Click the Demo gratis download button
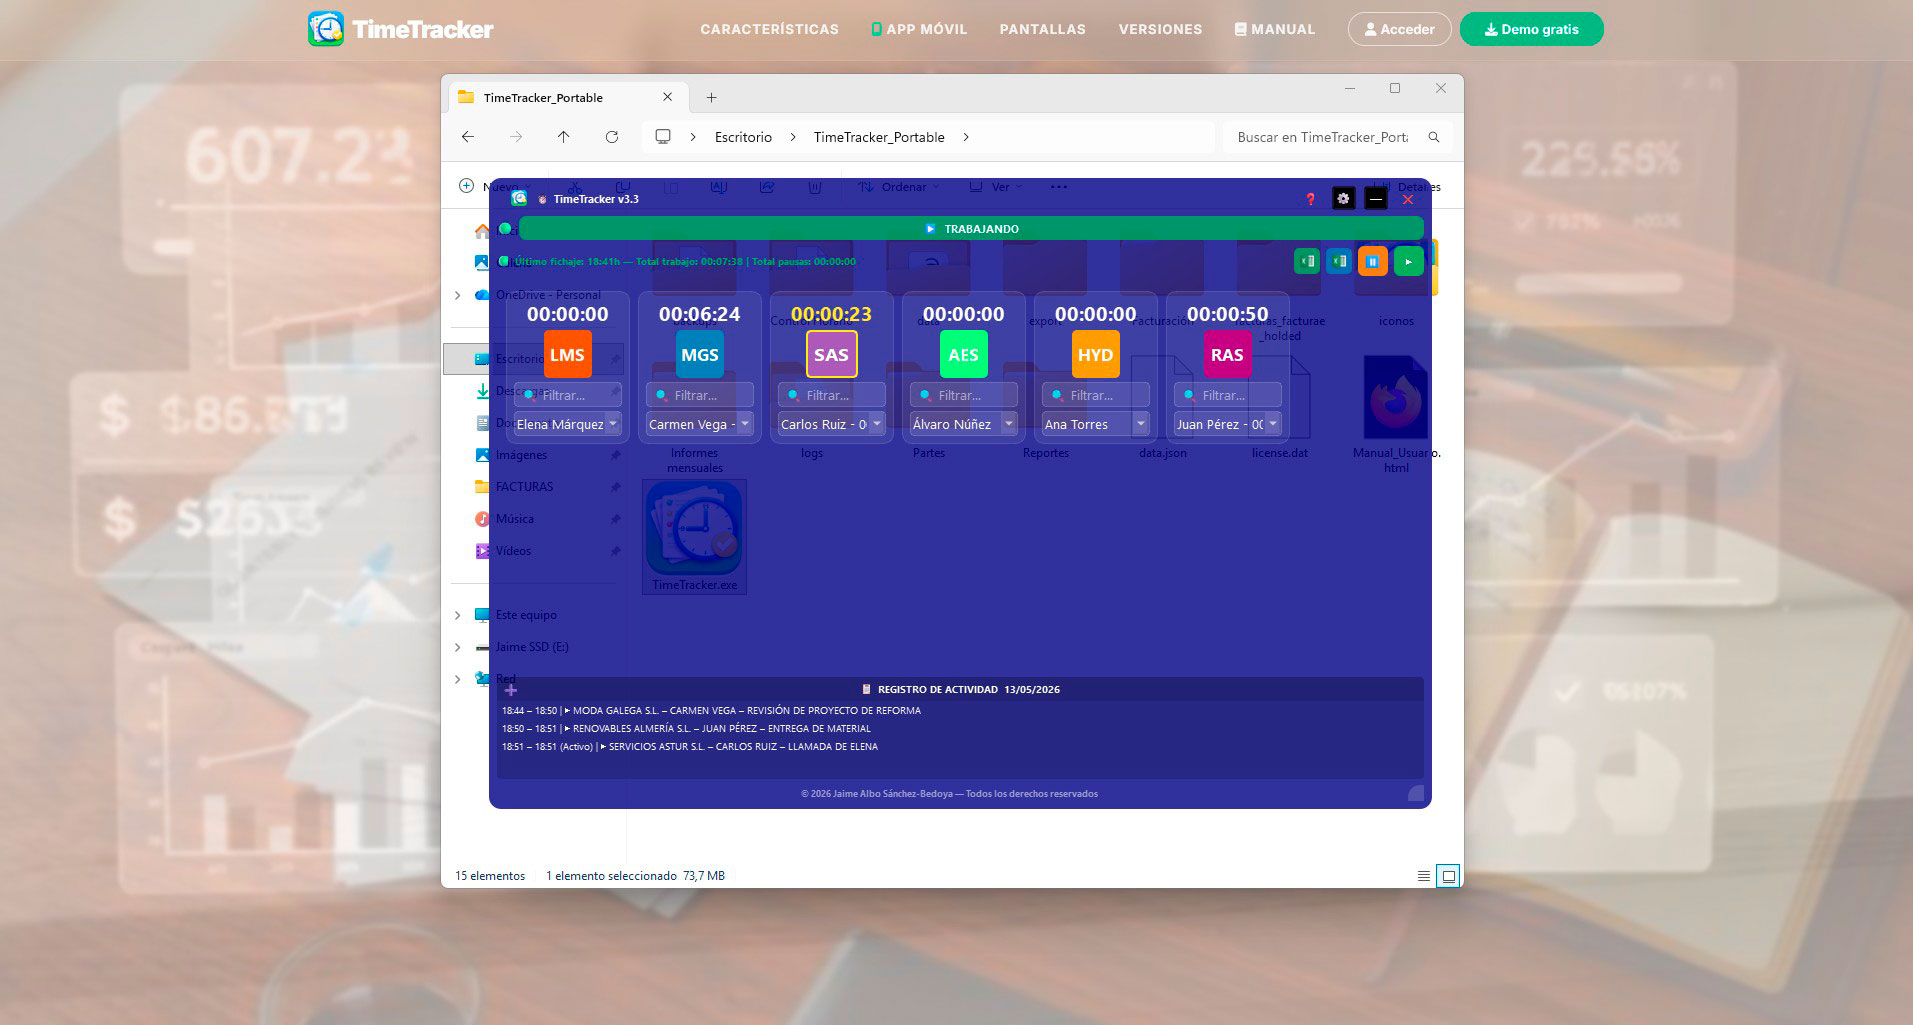This screenshot has width=1913, height=1025. (x=1532, y=29)
